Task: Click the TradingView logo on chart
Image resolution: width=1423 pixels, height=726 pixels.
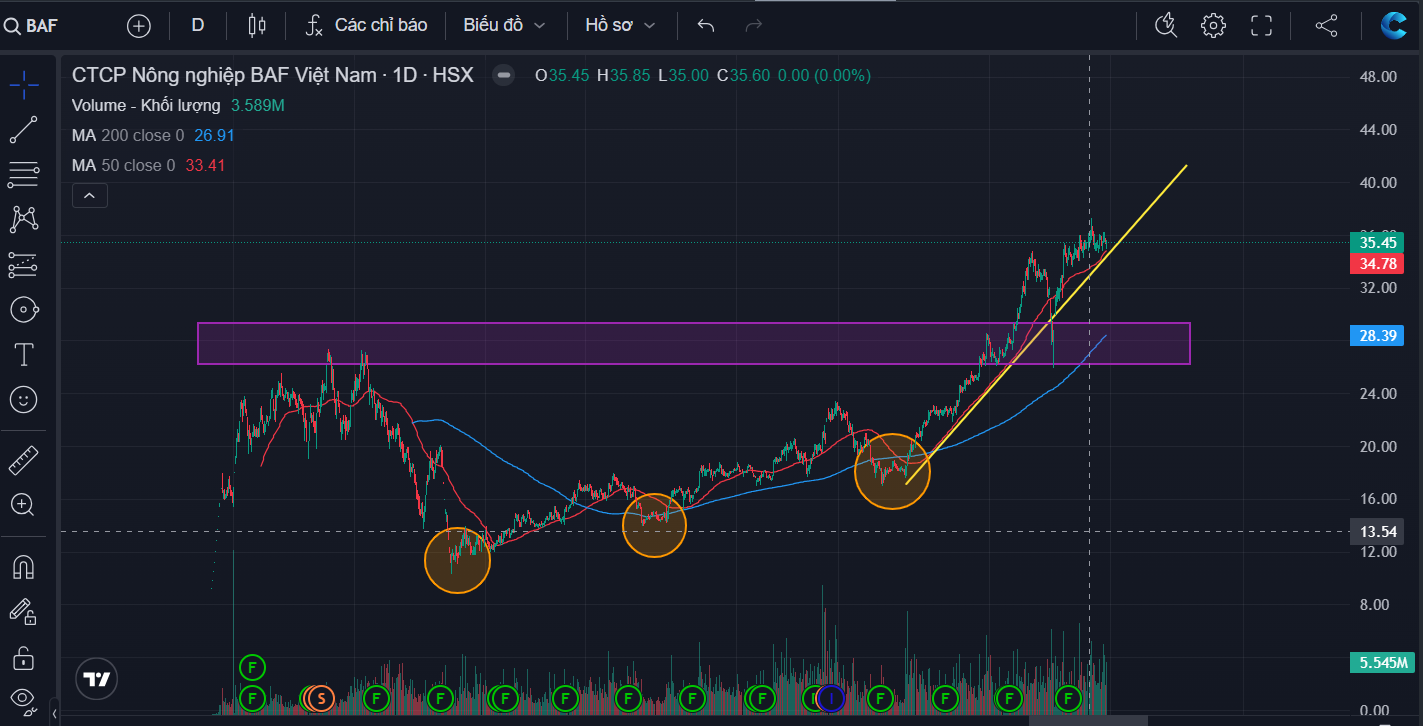Action: pyautogui.click(x=97, y=679)
